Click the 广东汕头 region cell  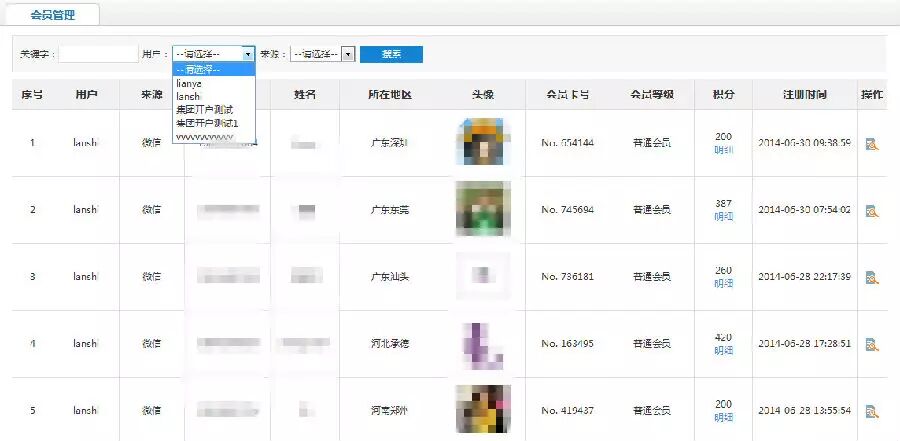coord(390,277)
